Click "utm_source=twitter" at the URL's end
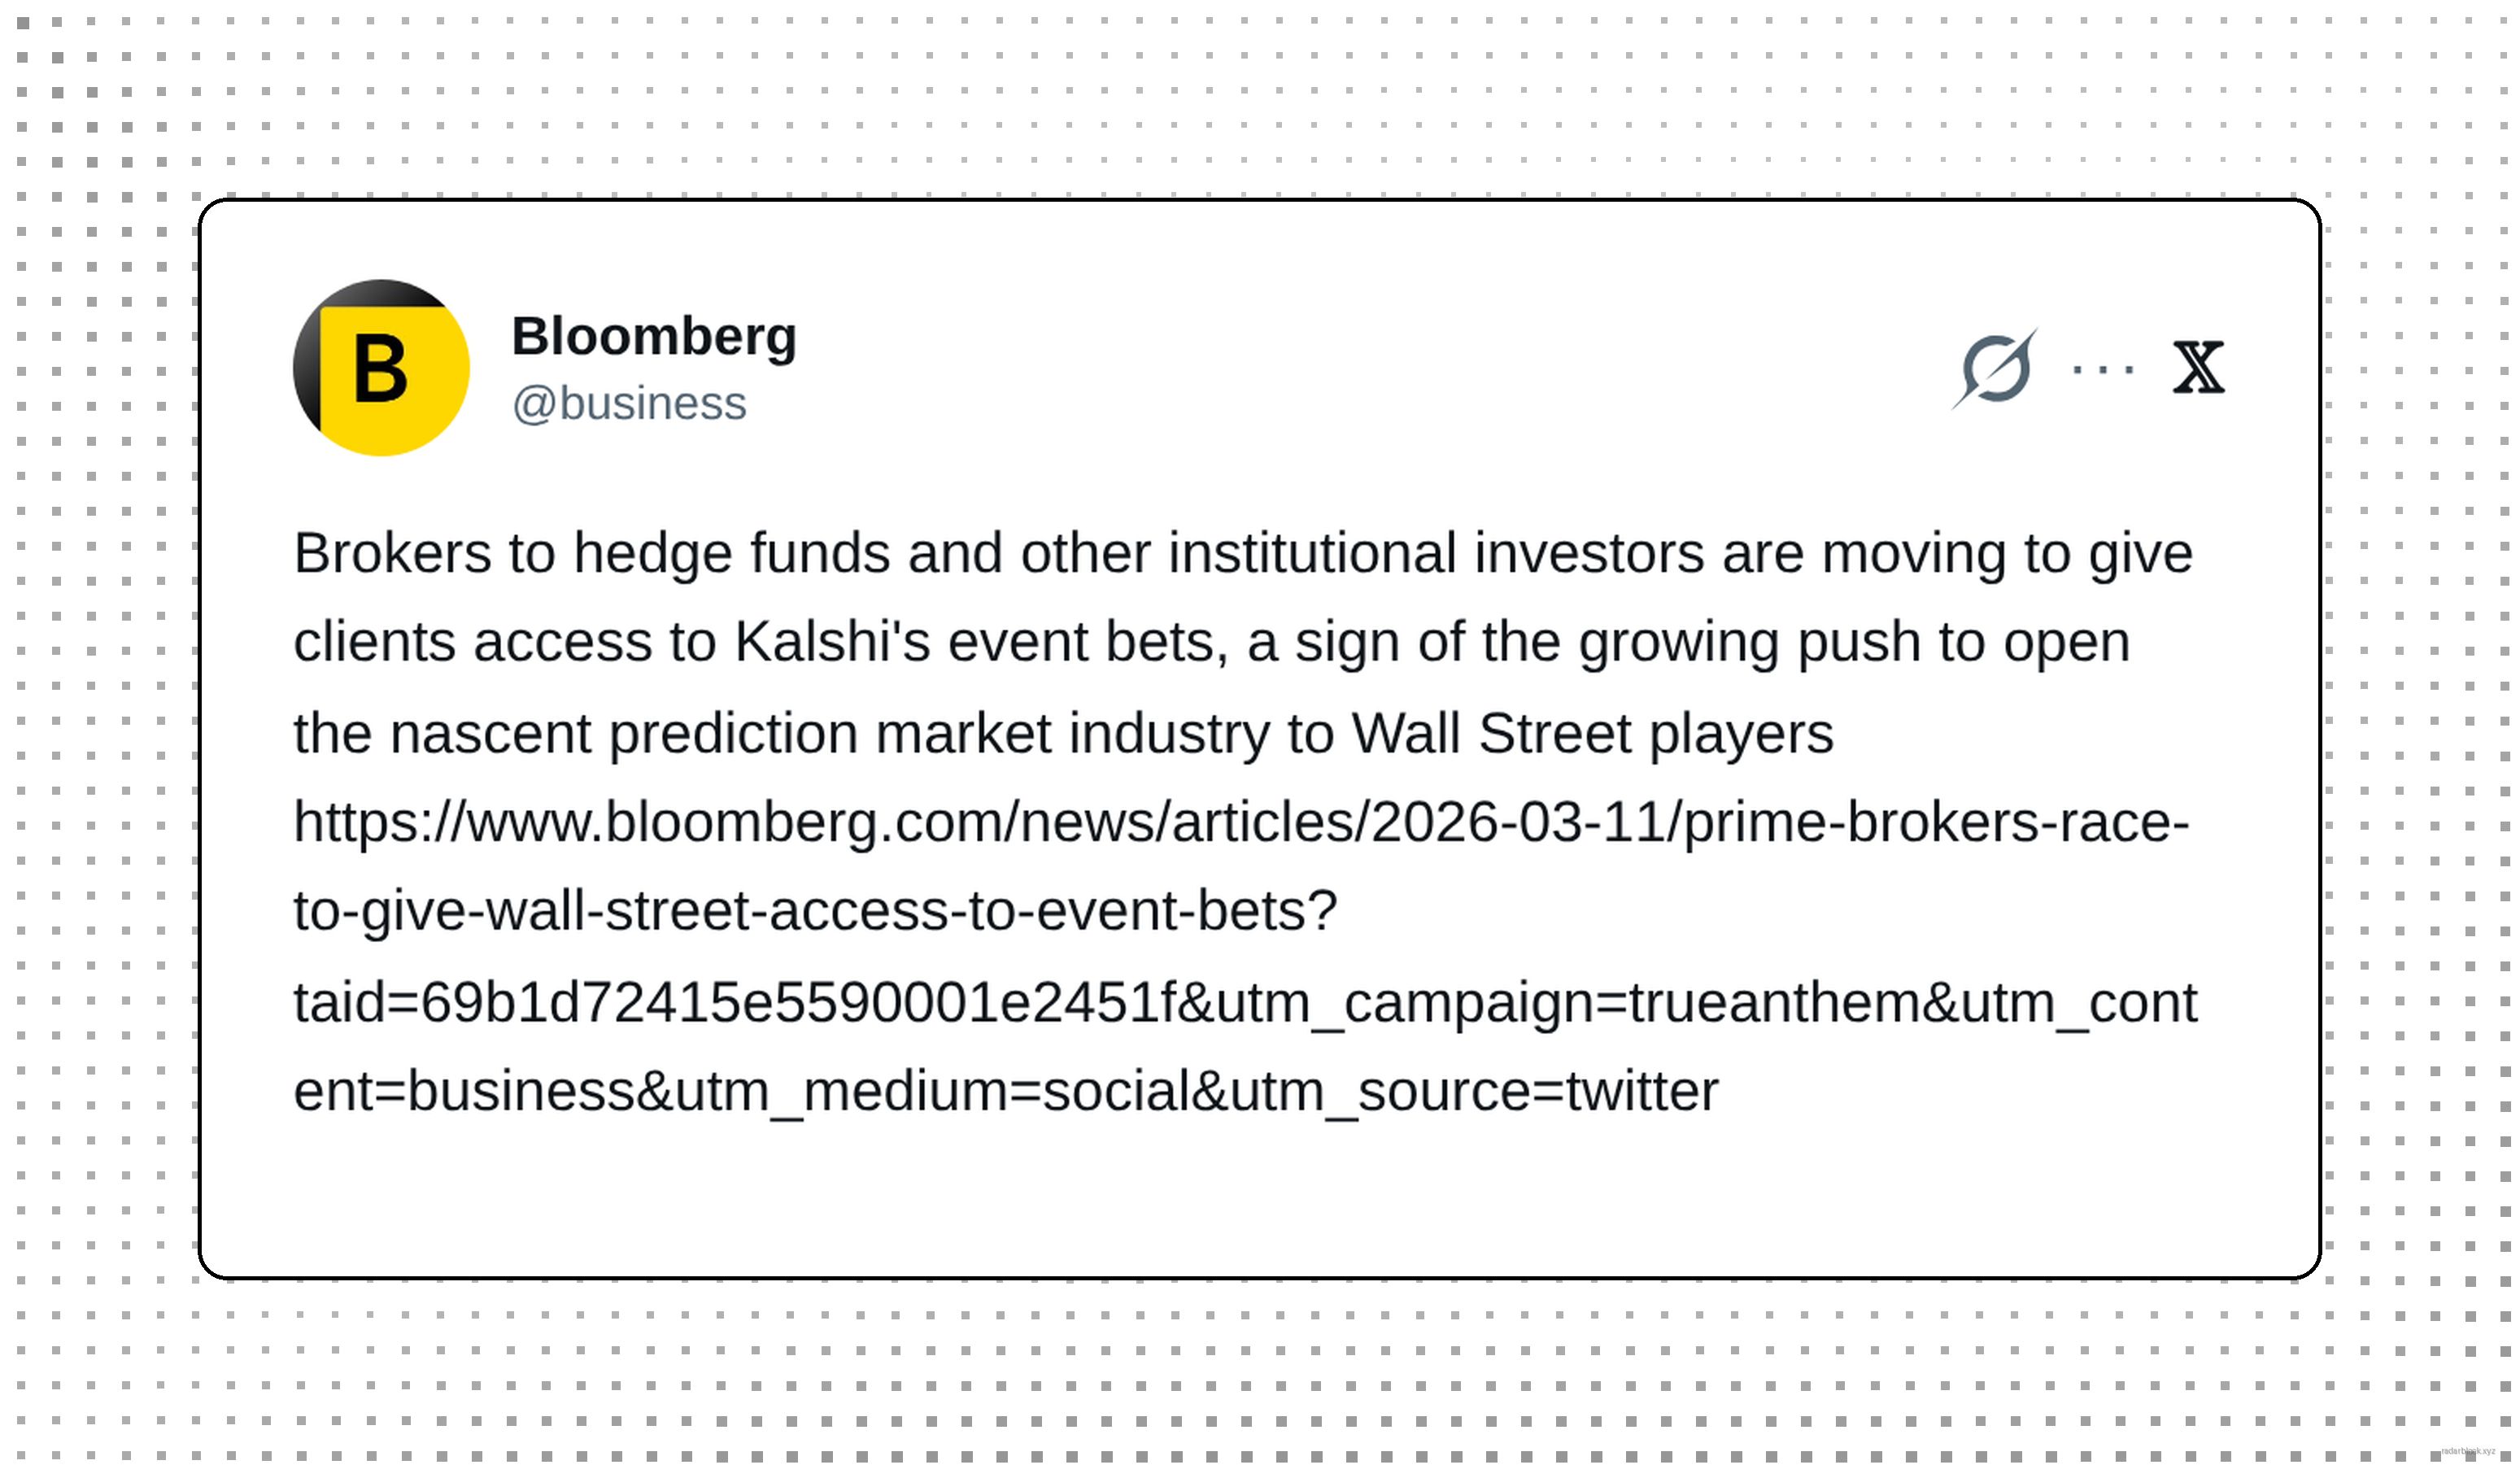 point(1473,1091)
